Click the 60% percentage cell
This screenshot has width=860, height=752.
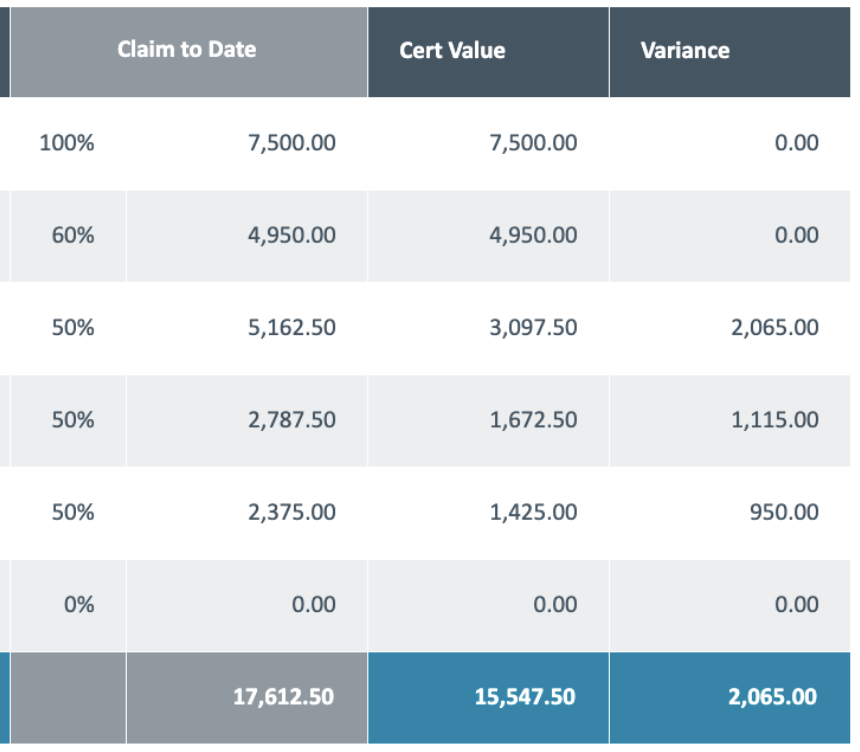coord(73,236)
